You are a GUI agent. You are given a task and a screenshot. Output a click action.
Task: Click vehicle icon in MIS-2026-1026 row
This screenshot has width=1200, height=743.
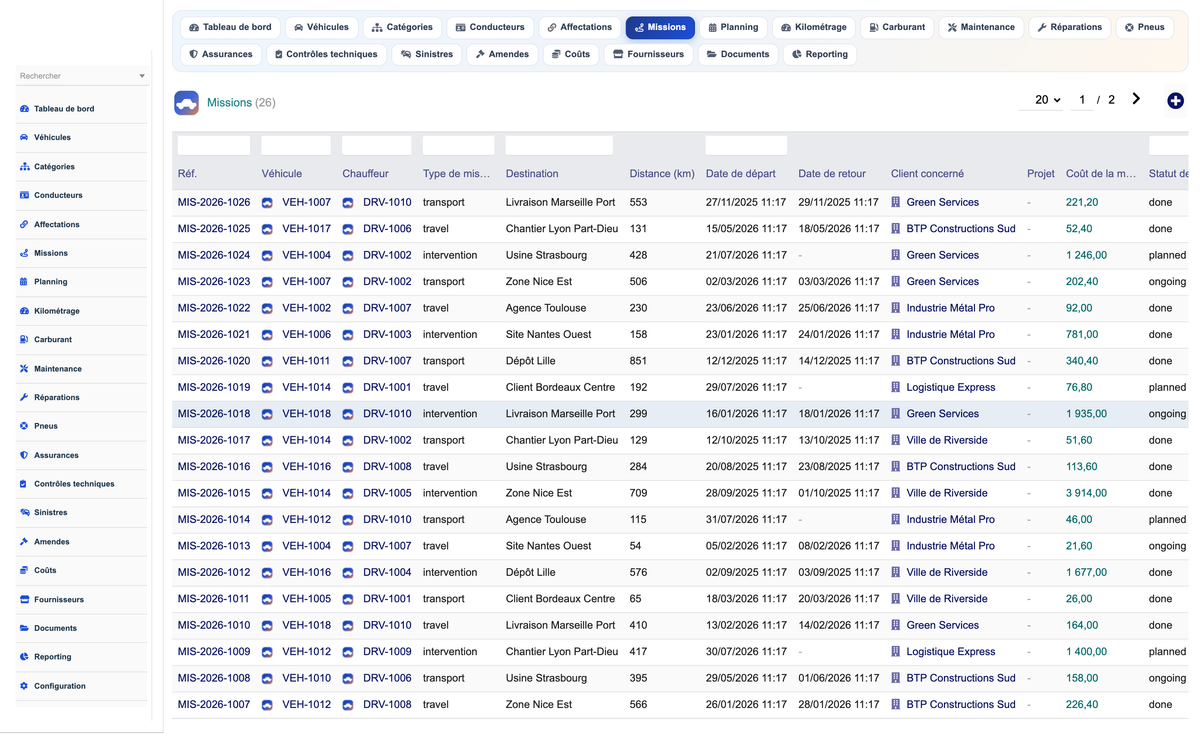click(x=267, y=202)
